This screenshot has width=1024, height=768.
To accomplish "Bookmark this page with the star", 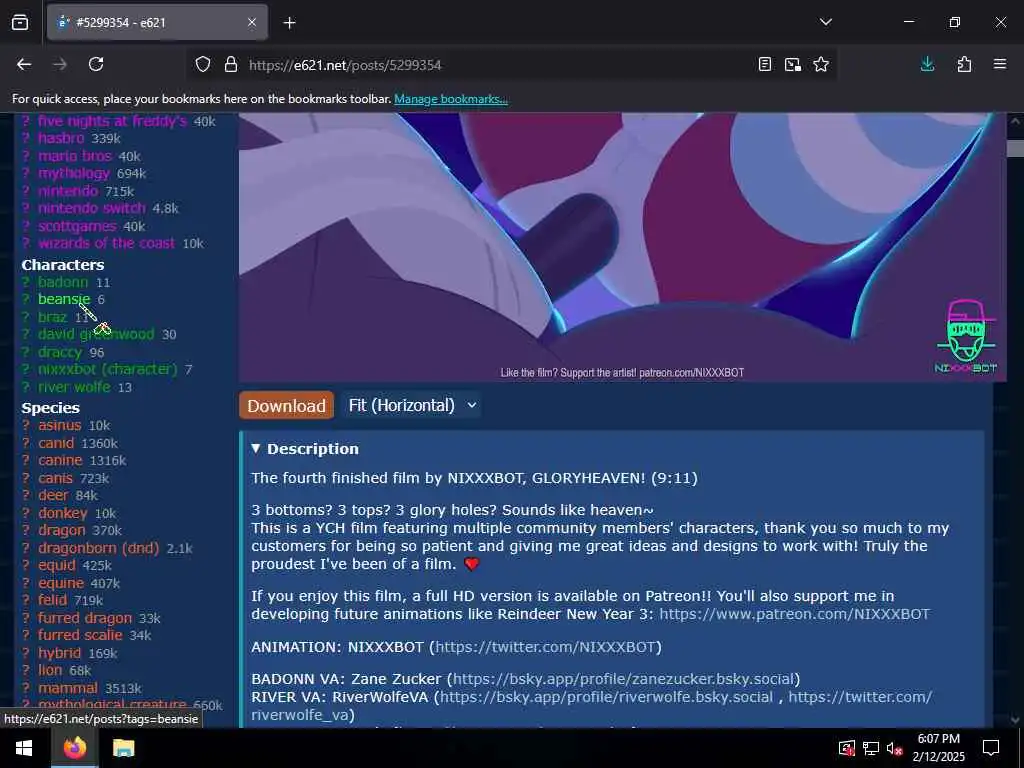I will 821,64.
